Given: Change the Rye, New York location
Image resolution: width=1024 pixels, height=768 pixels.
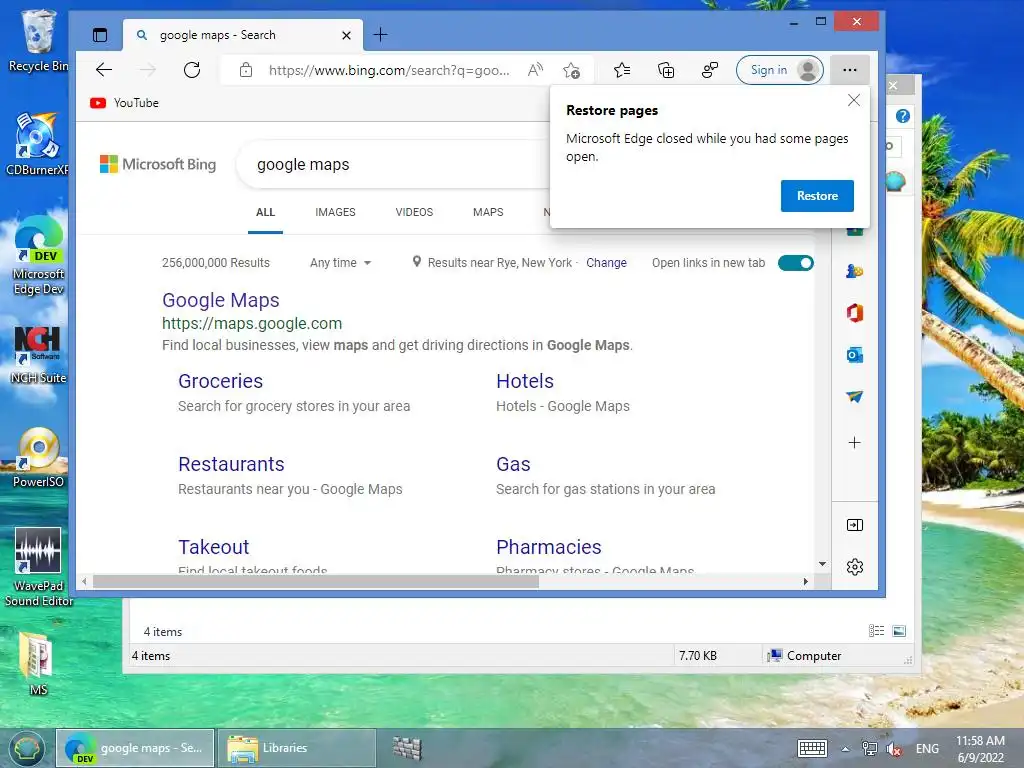Looking at the screenshot, I should click(x=606, y=263).
